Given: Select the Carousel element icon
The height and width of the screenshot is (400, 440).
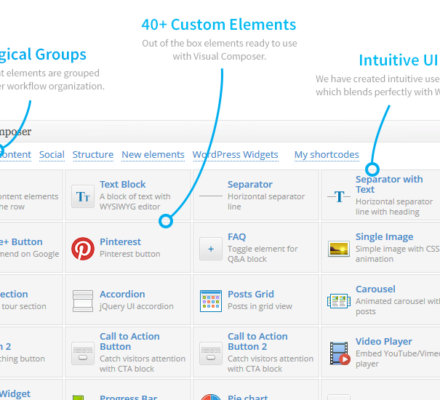Looking at the screenshot, I should point(339,301).
